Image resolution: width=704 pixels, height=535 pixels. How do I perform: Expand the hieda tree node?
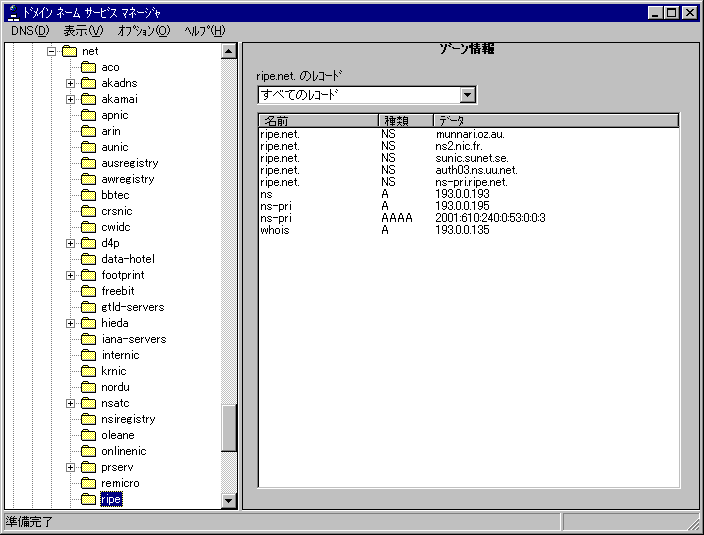tap(71, 323)
